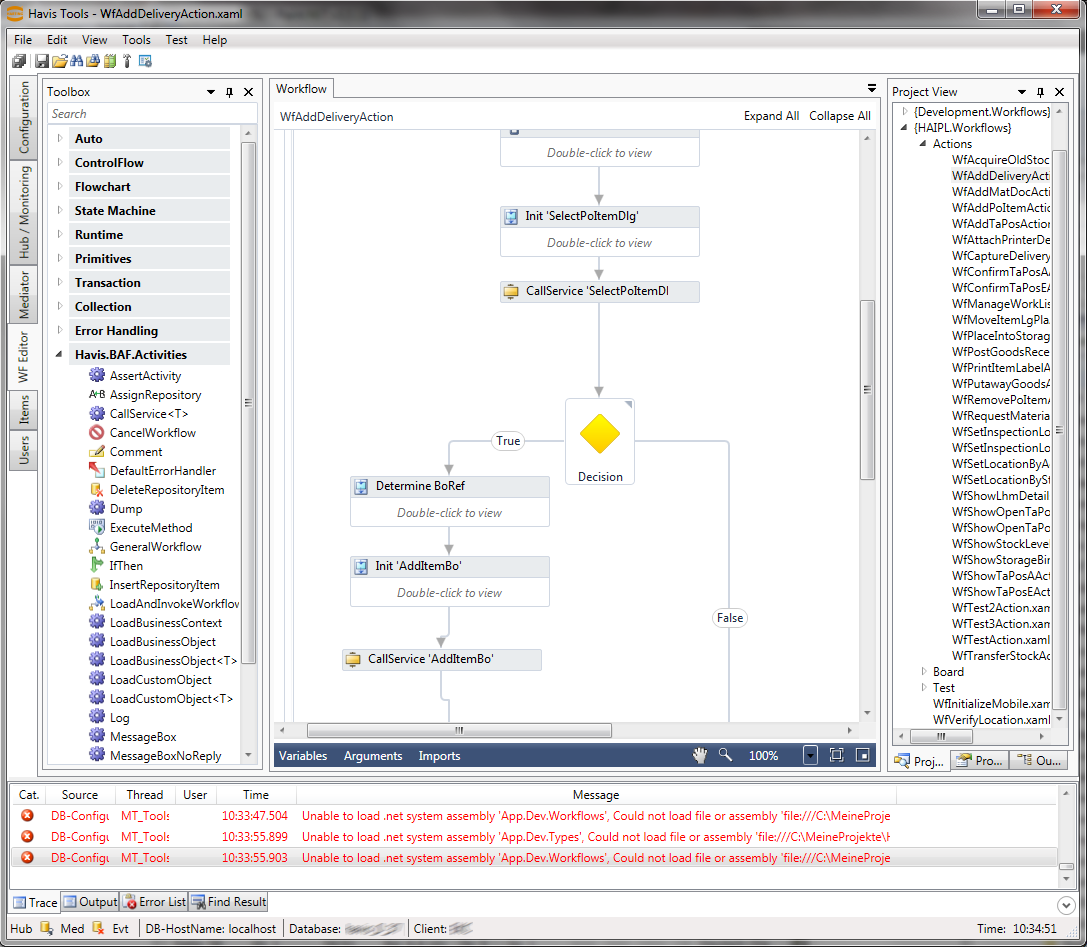Toggle the overview map button in designer
The width and height of the screenshot is (1087, 947).
pos(862,756)
